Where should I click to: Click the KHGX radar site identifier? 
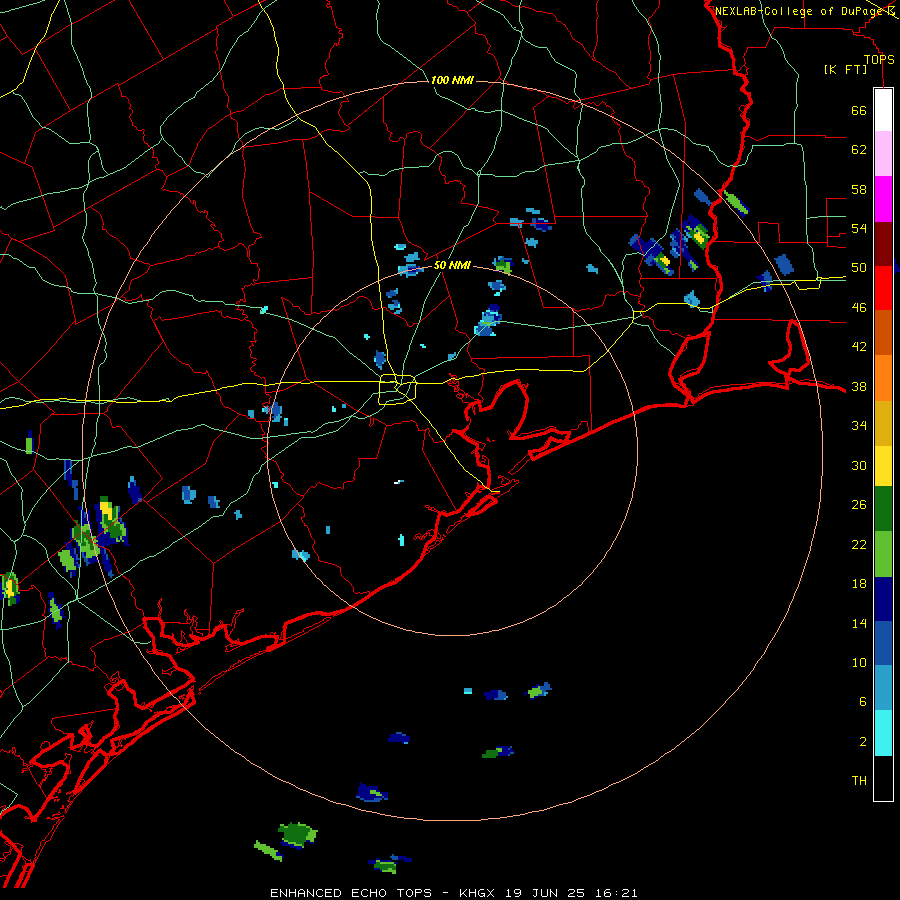point(478,893)
